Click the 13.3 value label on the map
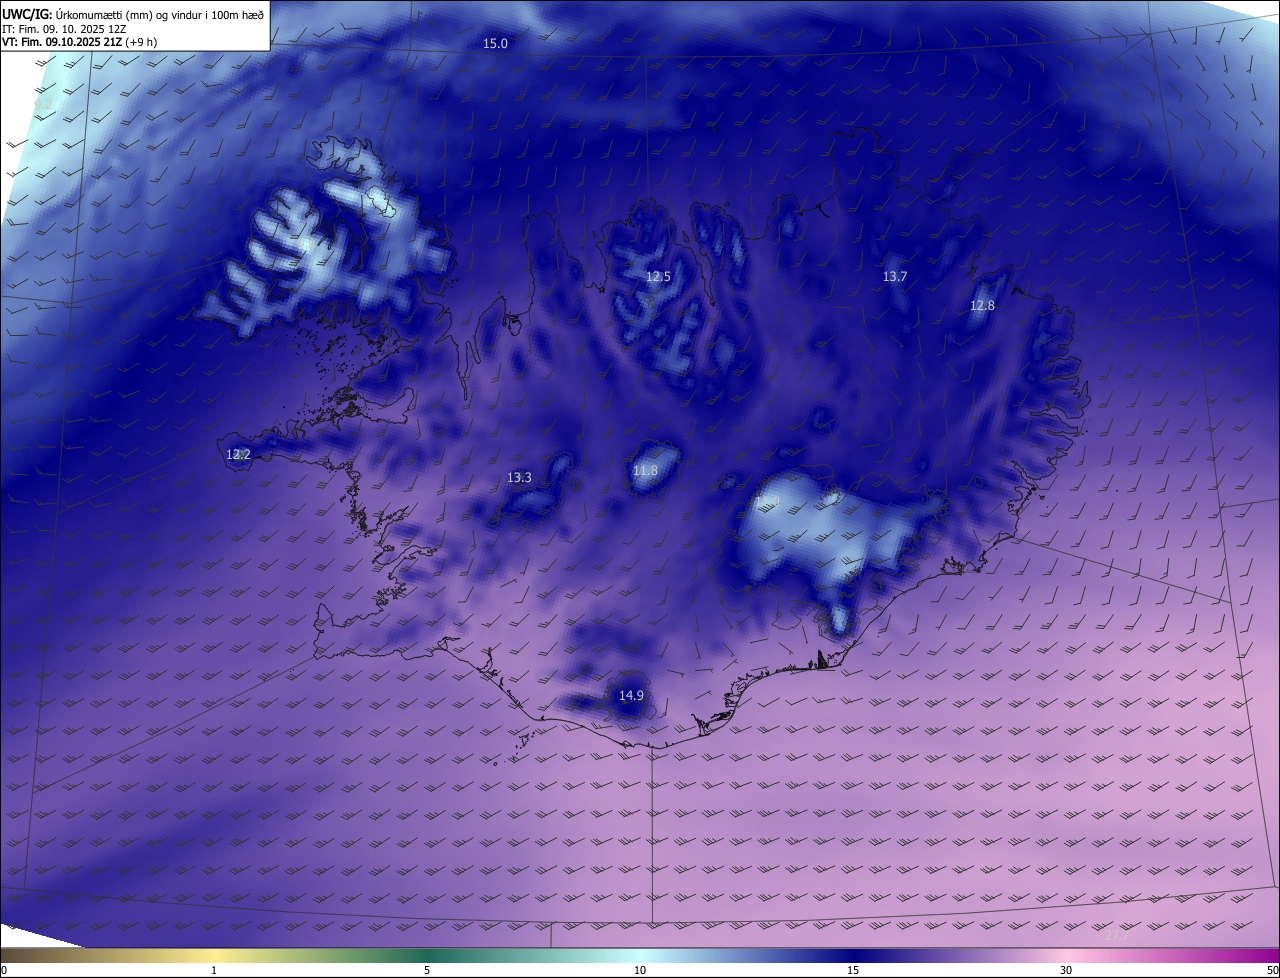This screenshot has height=978, width=1280. point(519,478)
